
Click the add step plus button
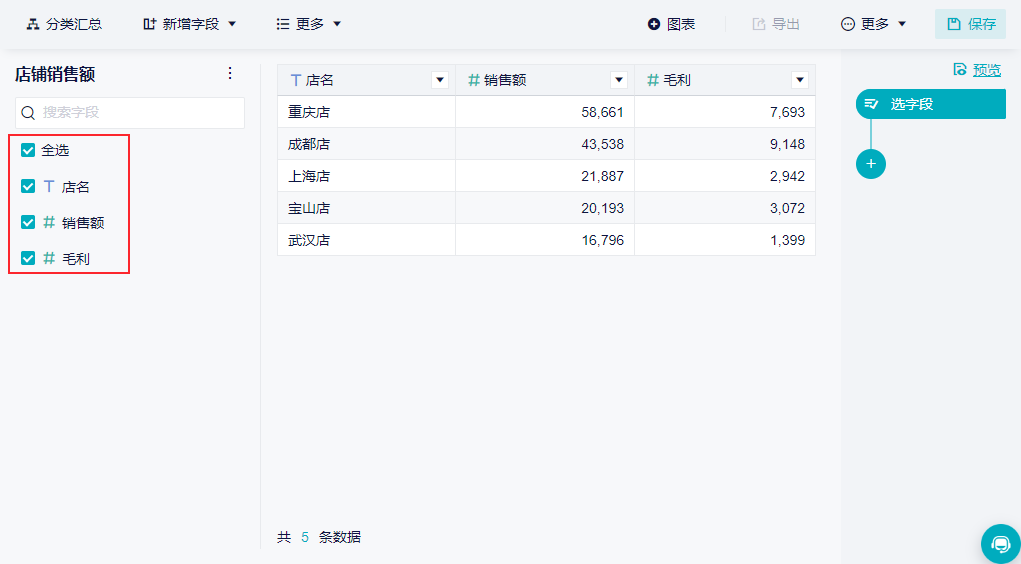pyautogui.click(x=870, y=164)
